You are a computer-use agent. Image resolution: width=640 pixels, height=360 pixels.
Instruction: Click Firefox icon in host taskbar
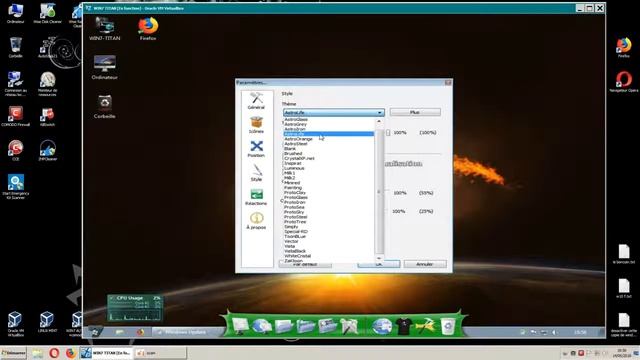pyautogui.click(x=70, y=353)
